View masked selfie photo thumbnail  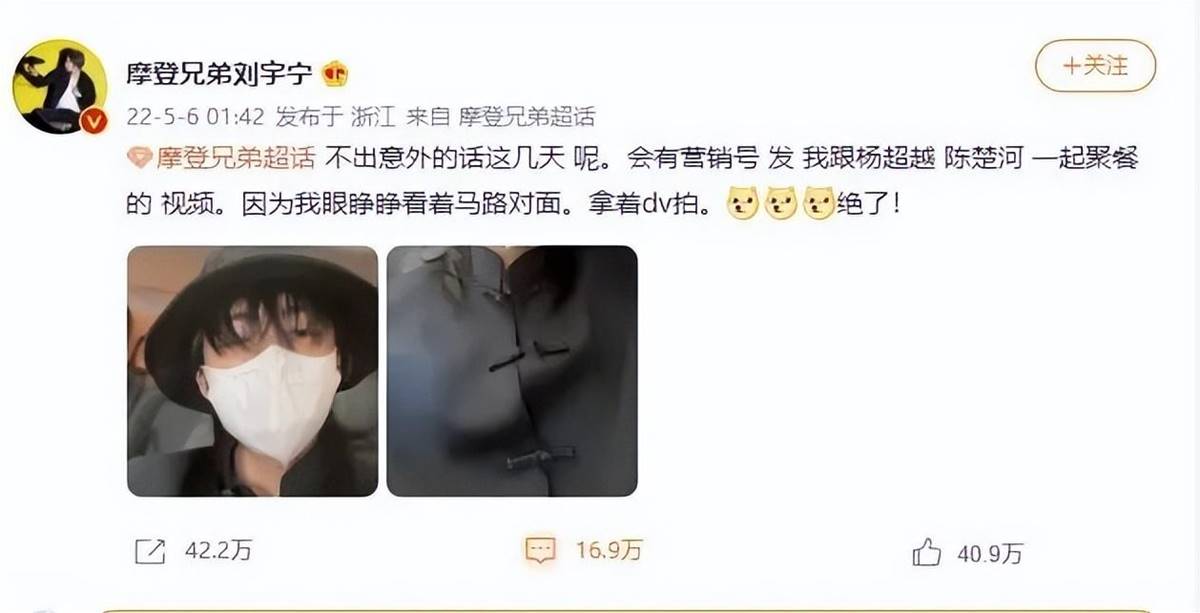(x=253, y=371)
